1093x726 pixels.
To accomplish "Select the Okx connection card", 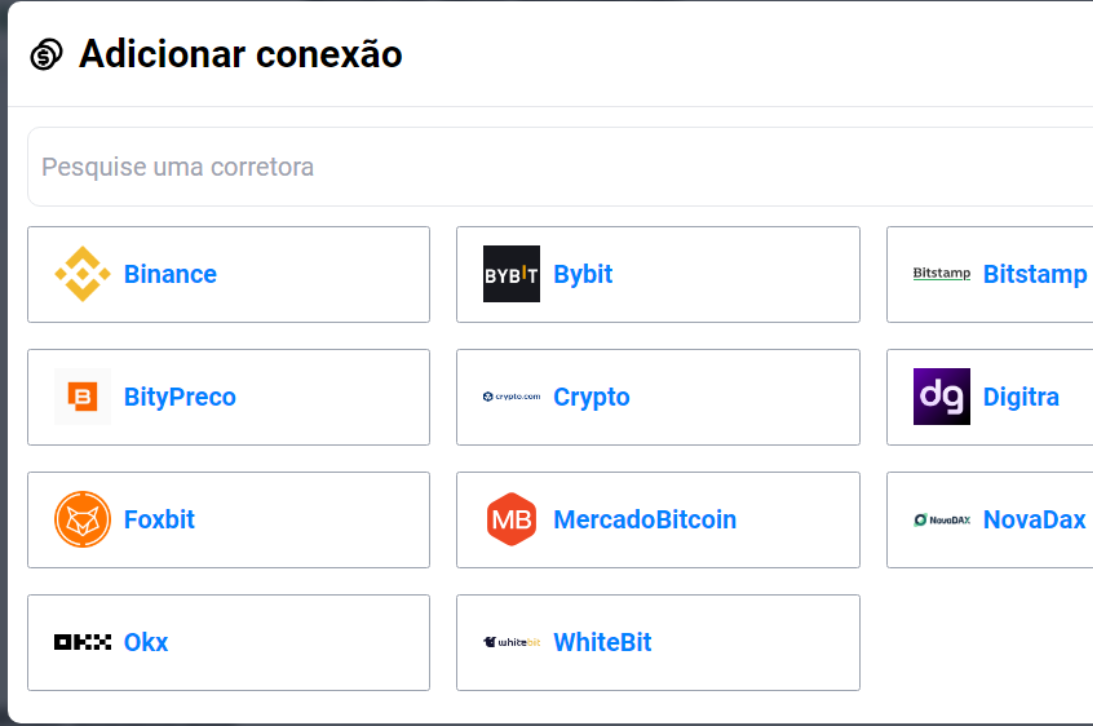I will coord(228,642).
